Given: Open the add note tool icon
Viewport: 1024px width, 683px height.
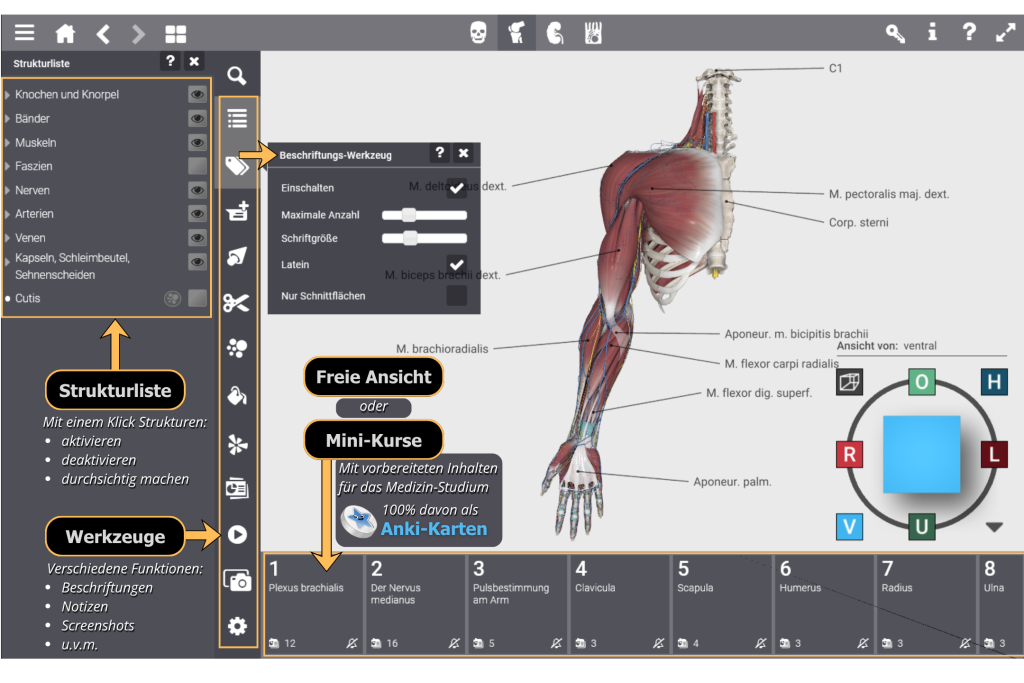Looking at the screenshot, I should (x=237, y=211).
